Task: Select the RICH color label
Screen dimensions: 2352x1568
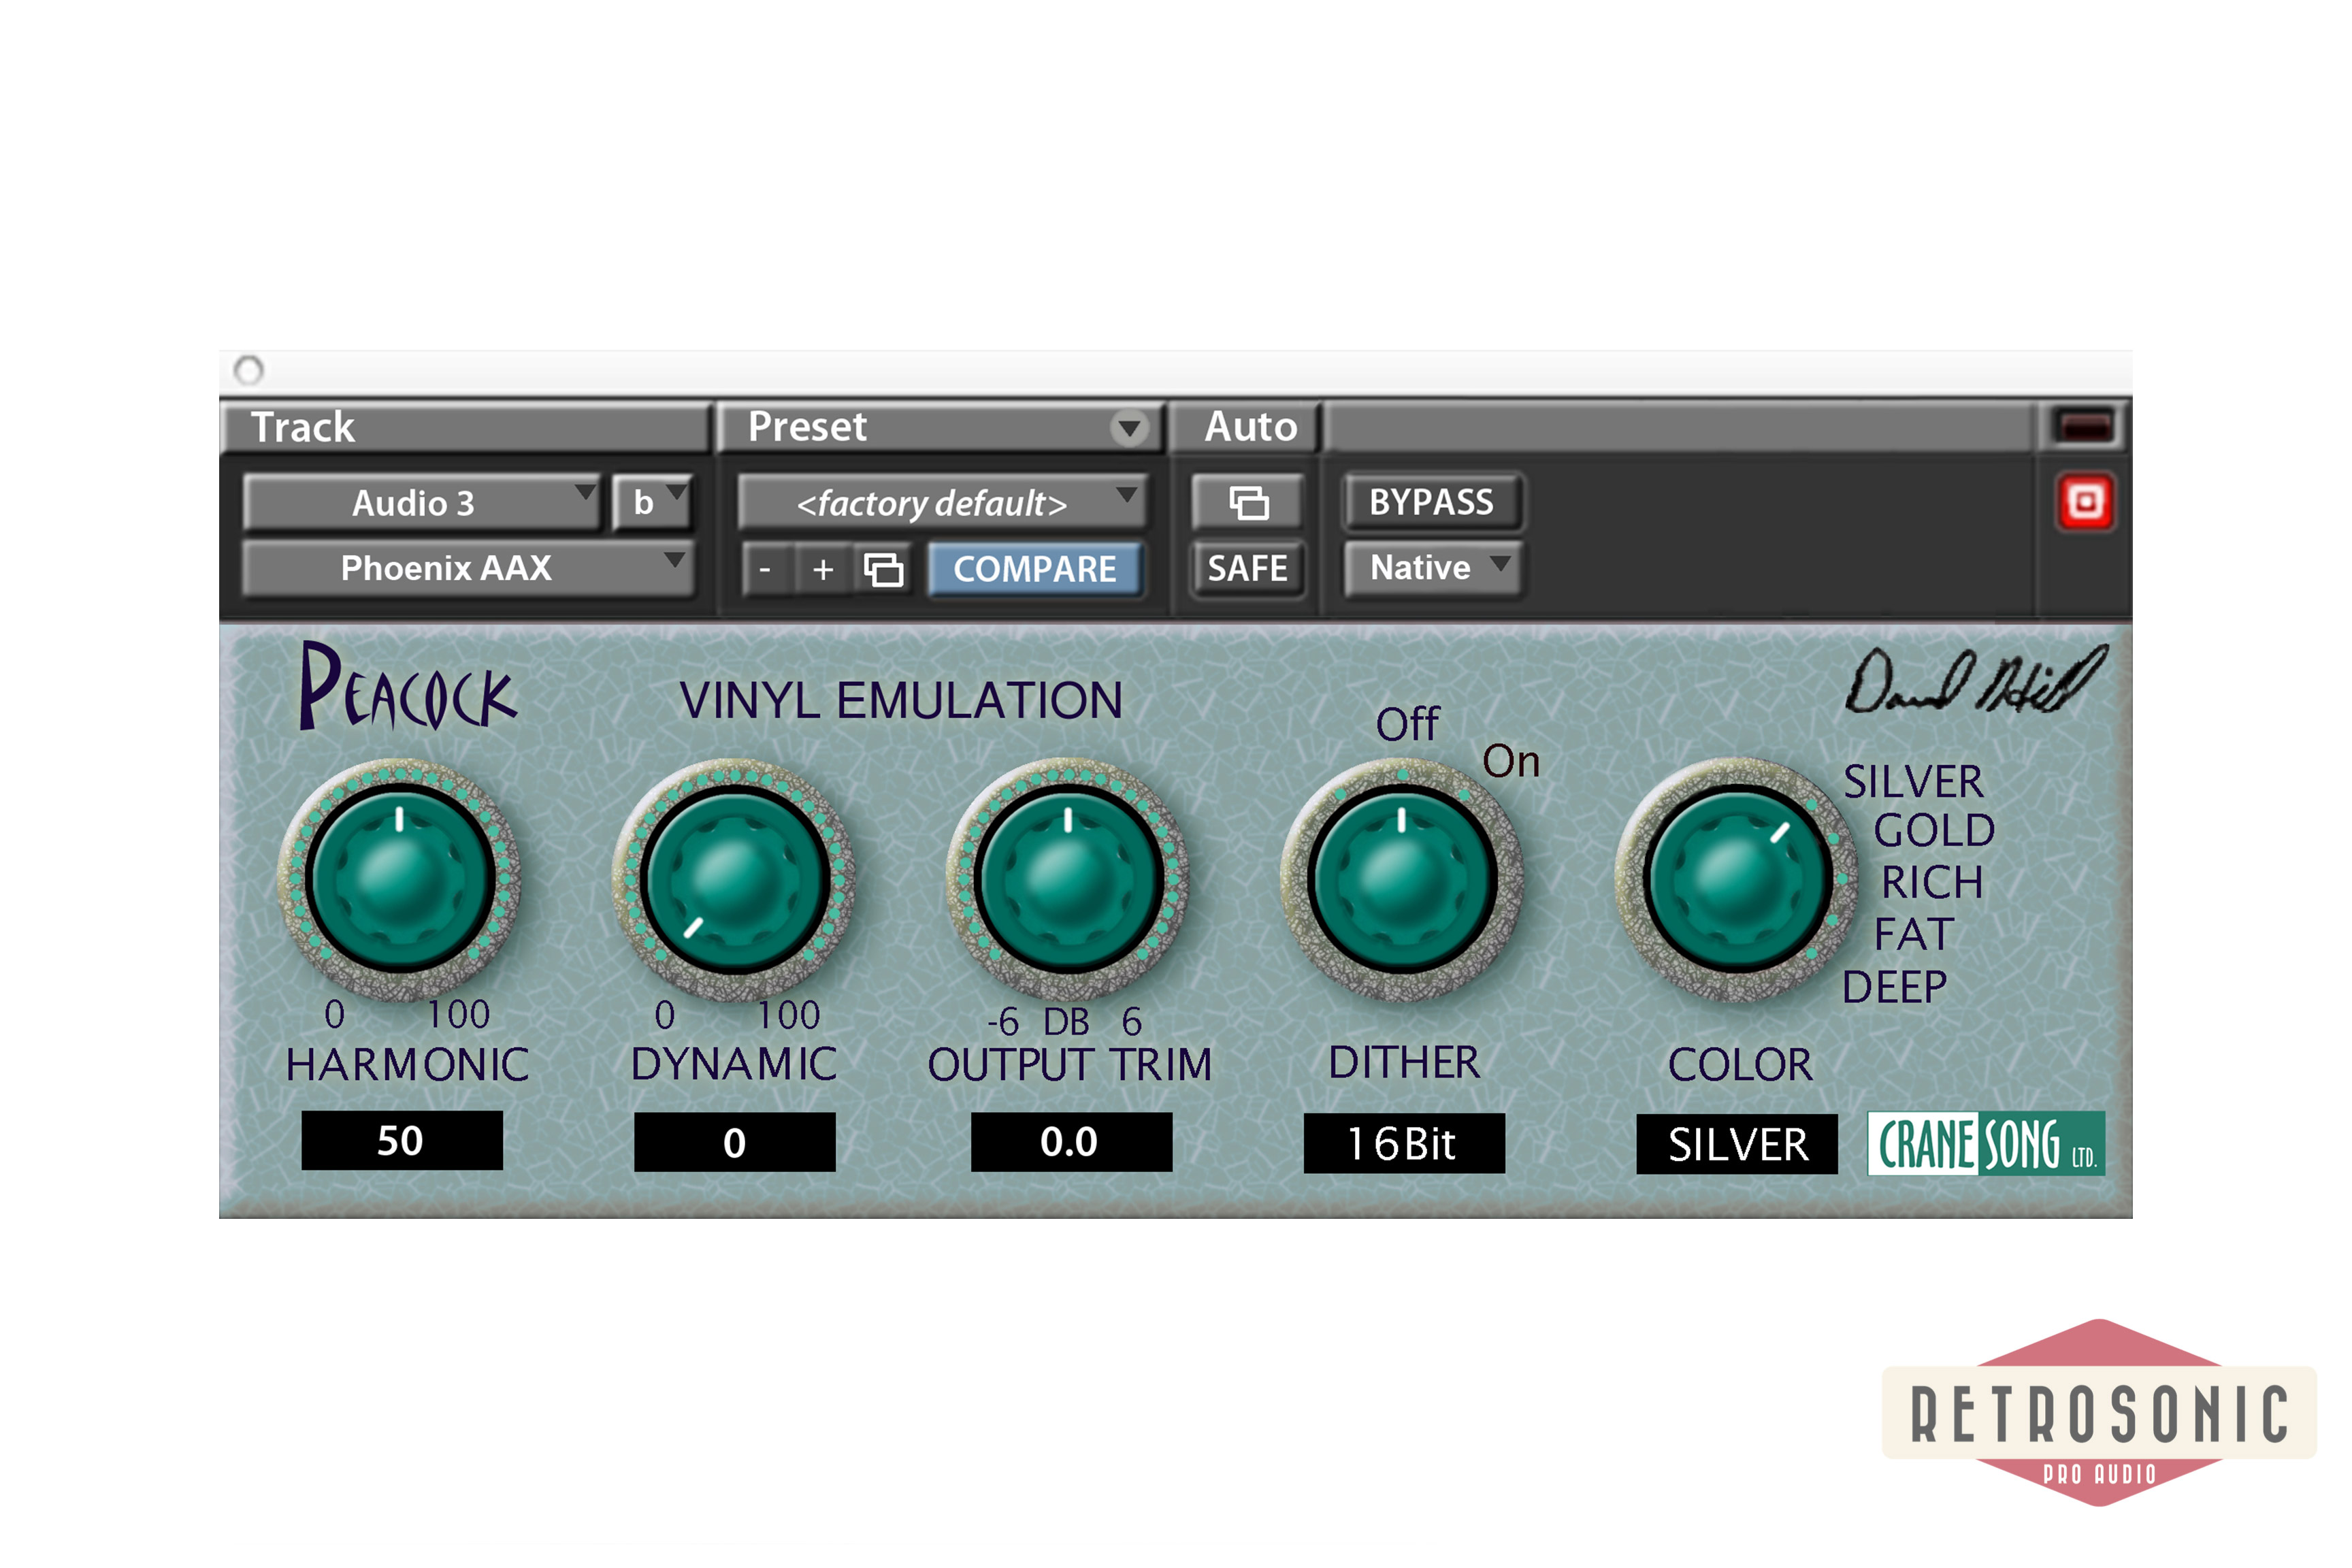Action: (x=1932, y=882)
